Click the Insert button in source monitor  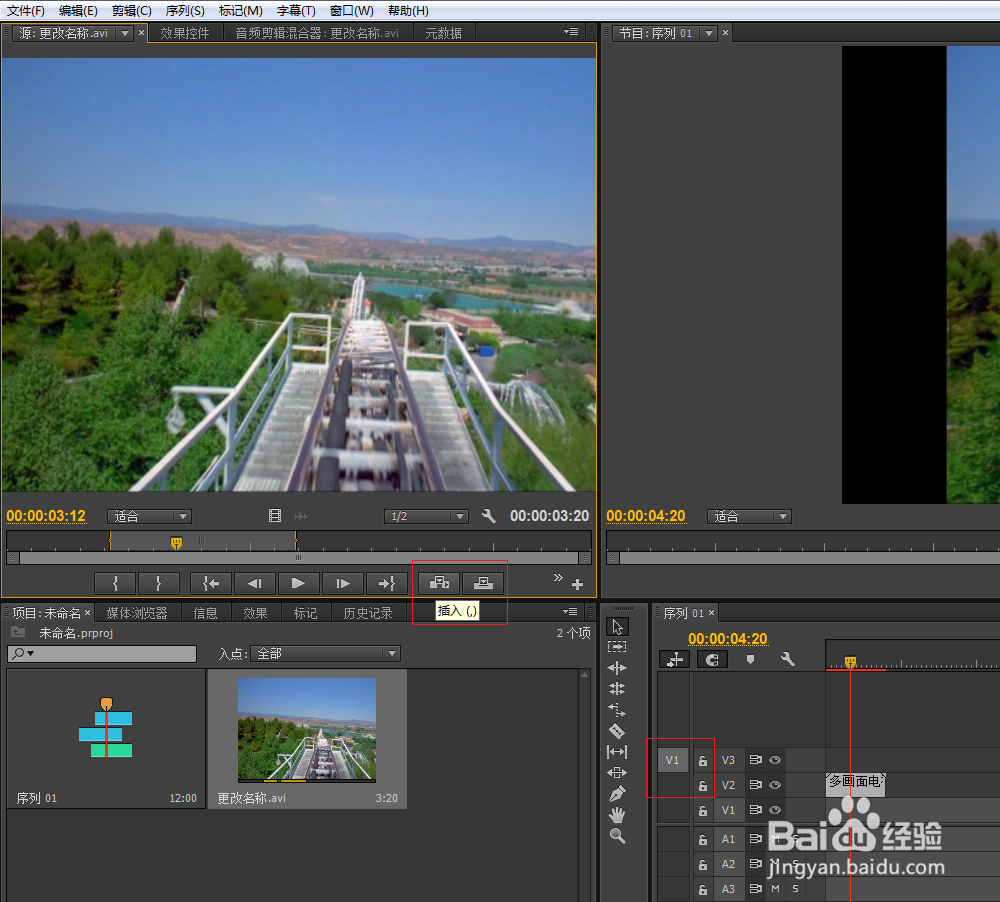[x=439, y=583]
